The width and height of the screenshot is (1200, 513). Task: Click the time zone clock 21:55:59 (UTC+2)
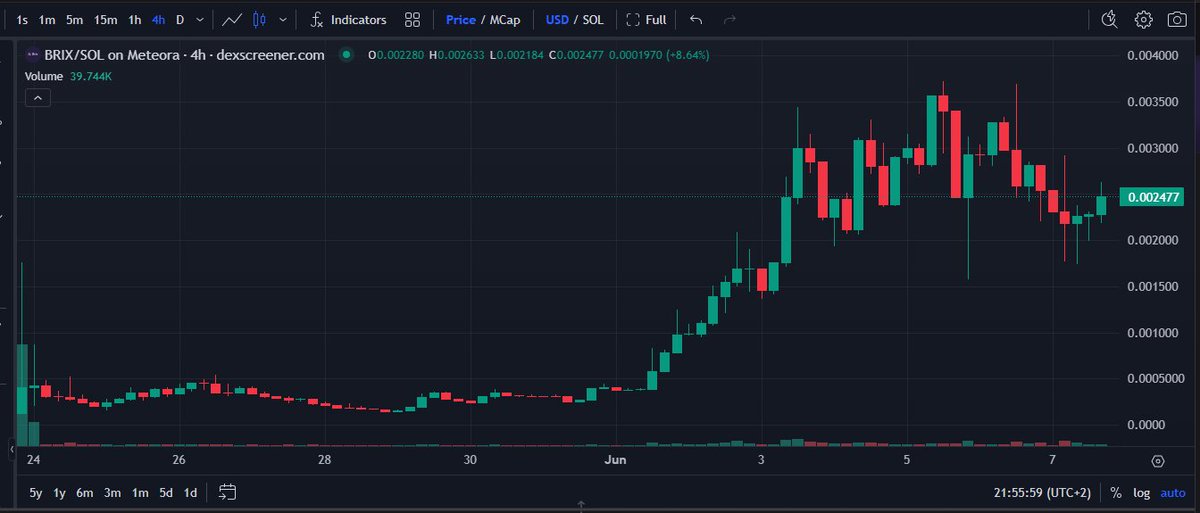point(1043,492)
